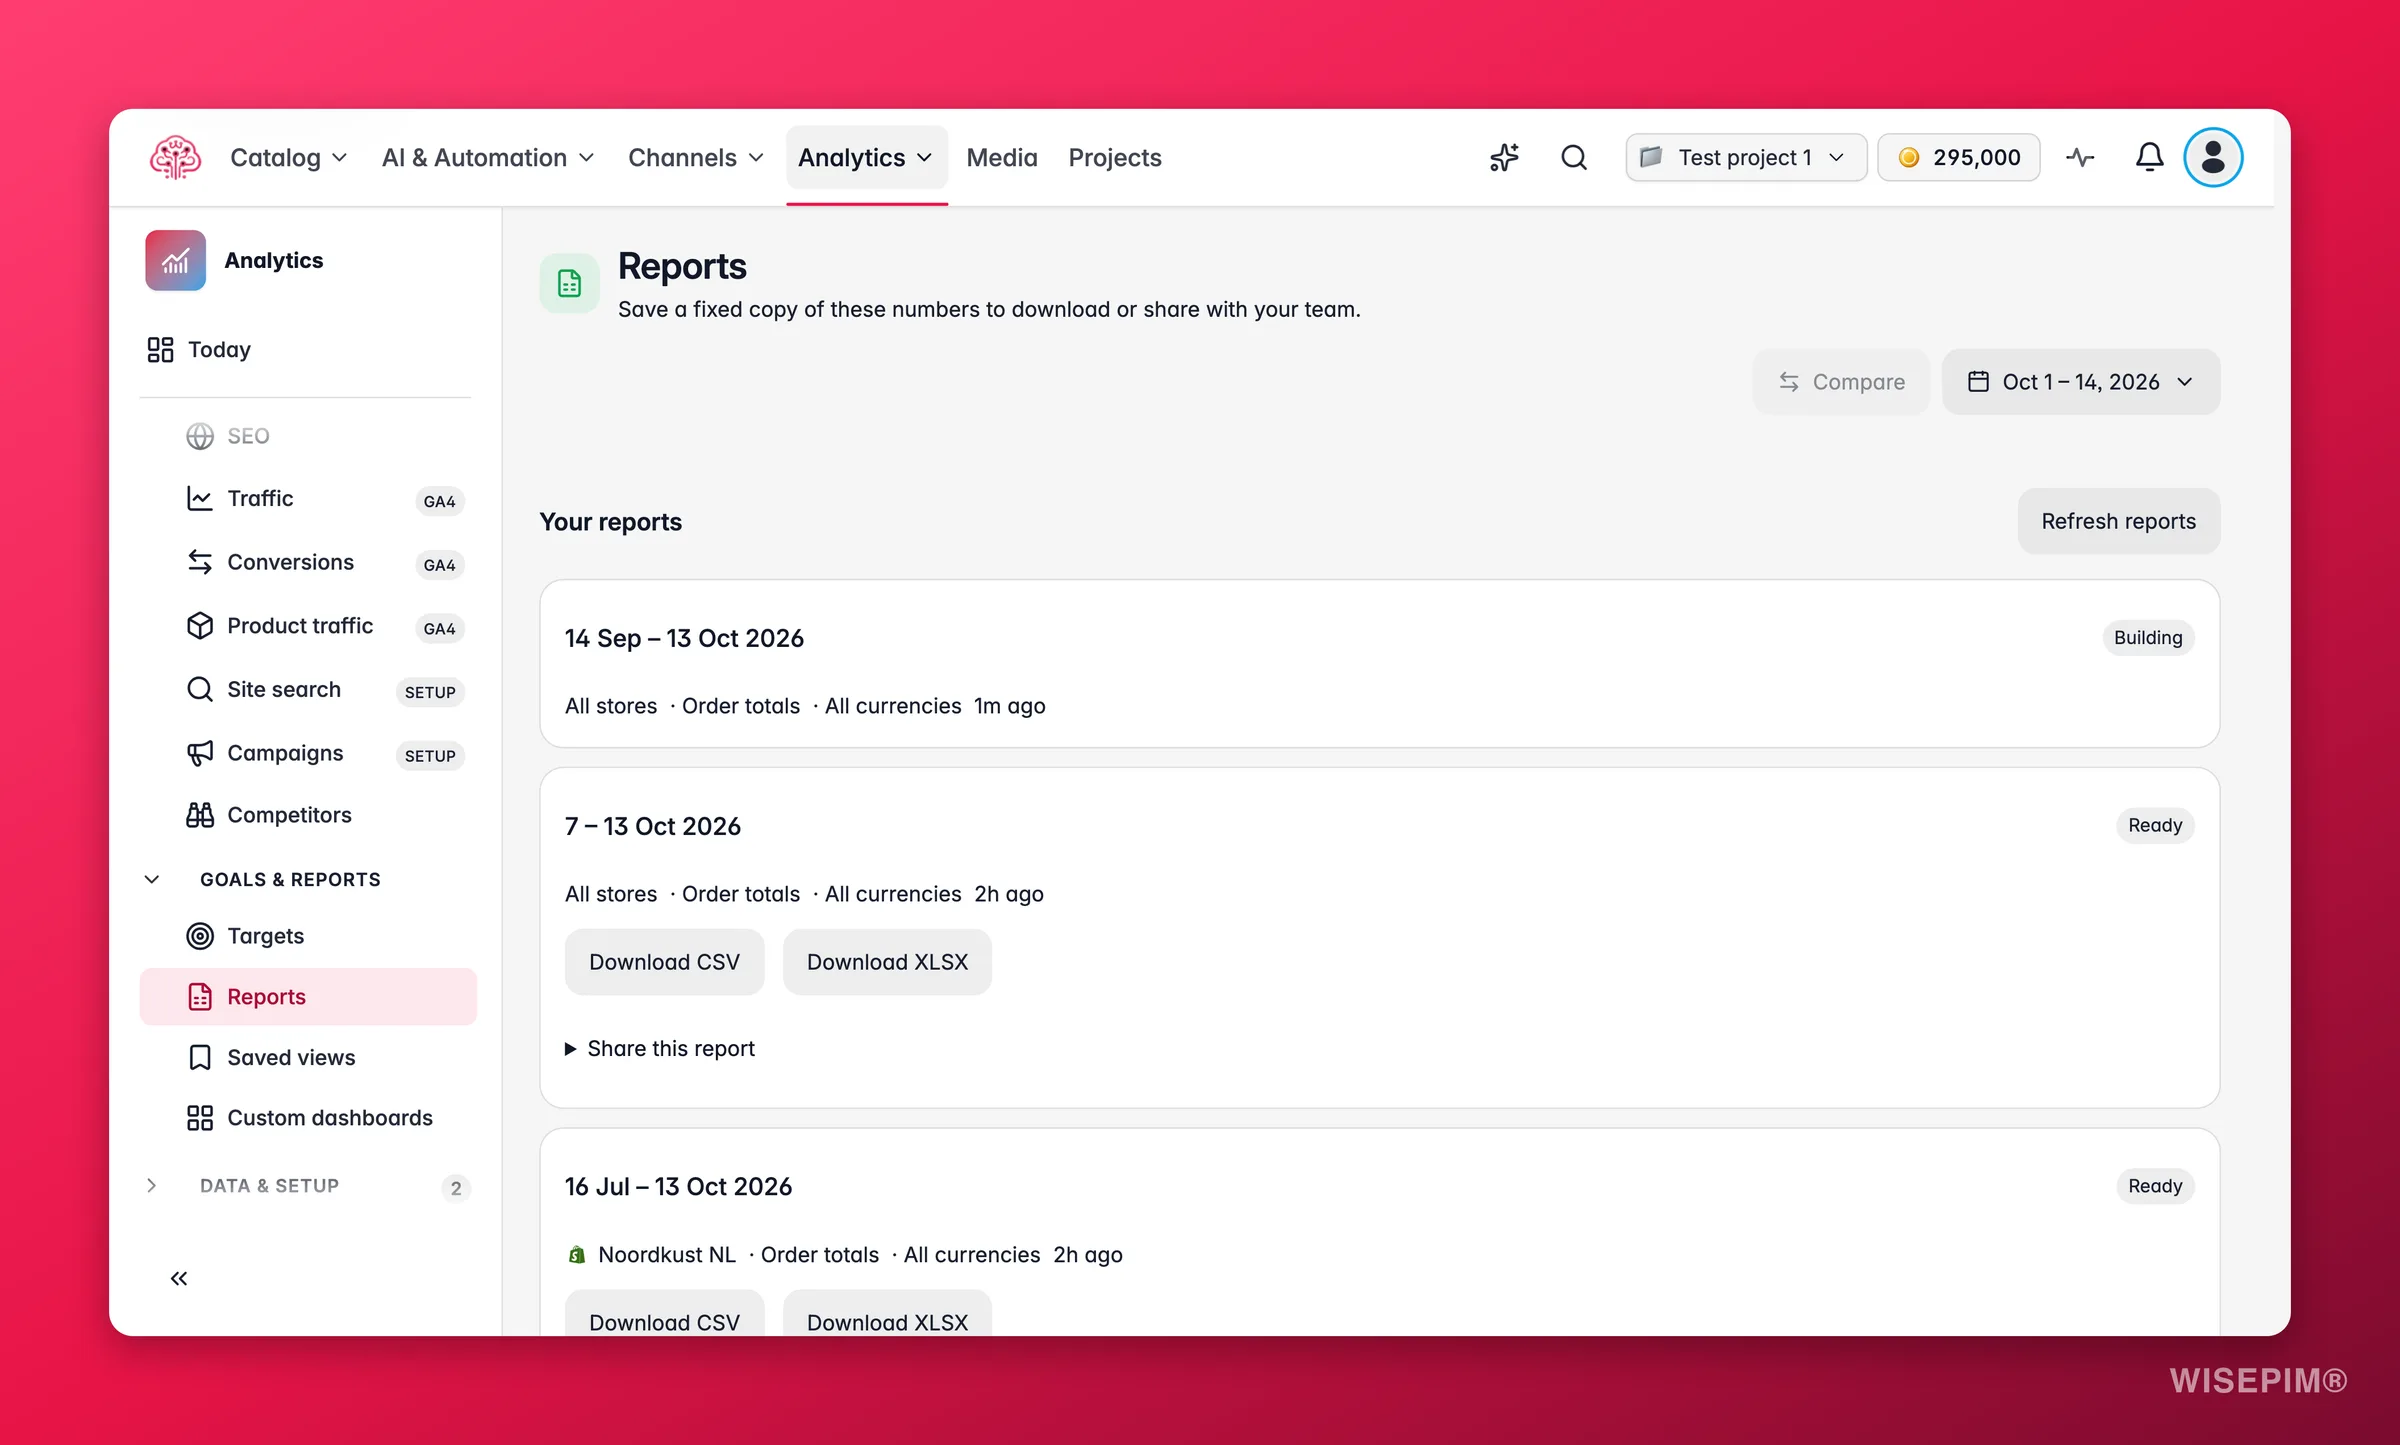The width and height of the screenshot is (2400, 1445).
Task: Download XLSX for 7 – 13 Oct 2026
Action: 887,962
